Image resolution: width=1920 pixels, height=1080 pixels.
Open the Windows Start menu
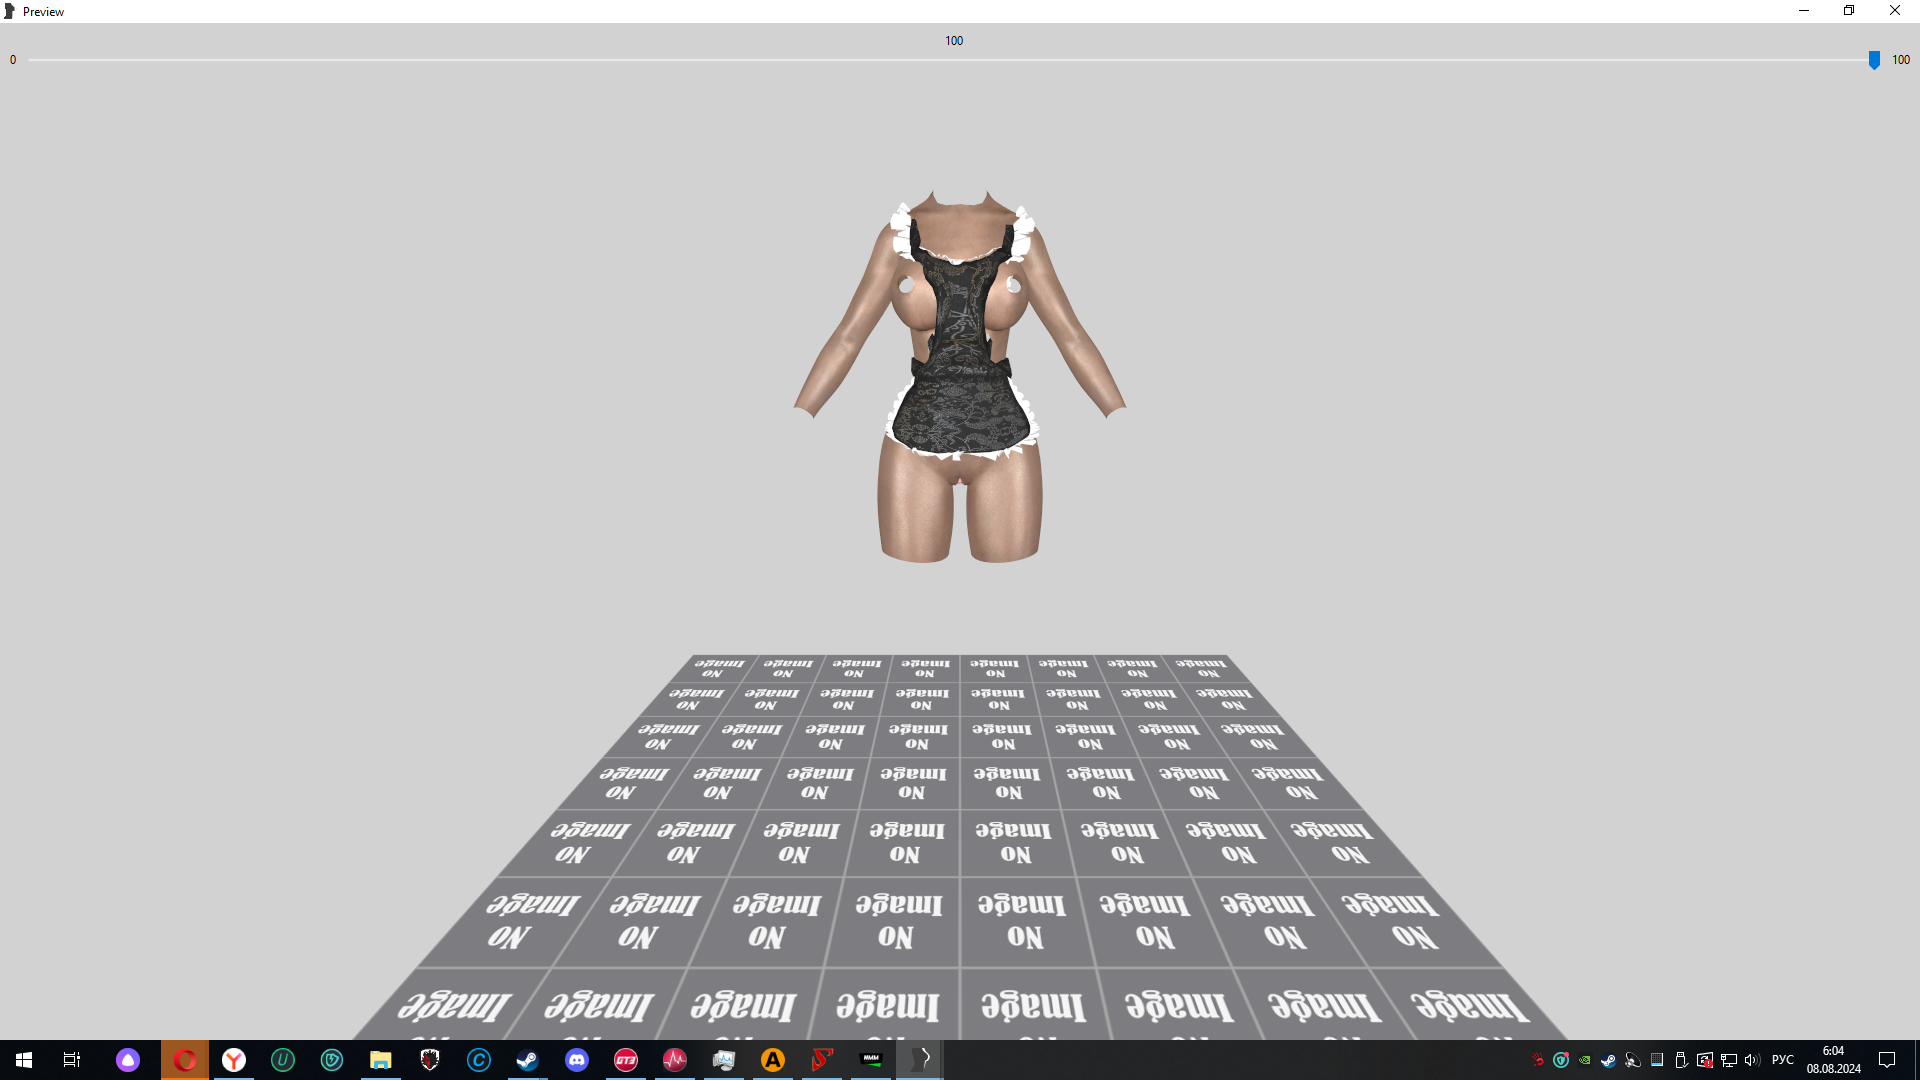(24, 1060)
